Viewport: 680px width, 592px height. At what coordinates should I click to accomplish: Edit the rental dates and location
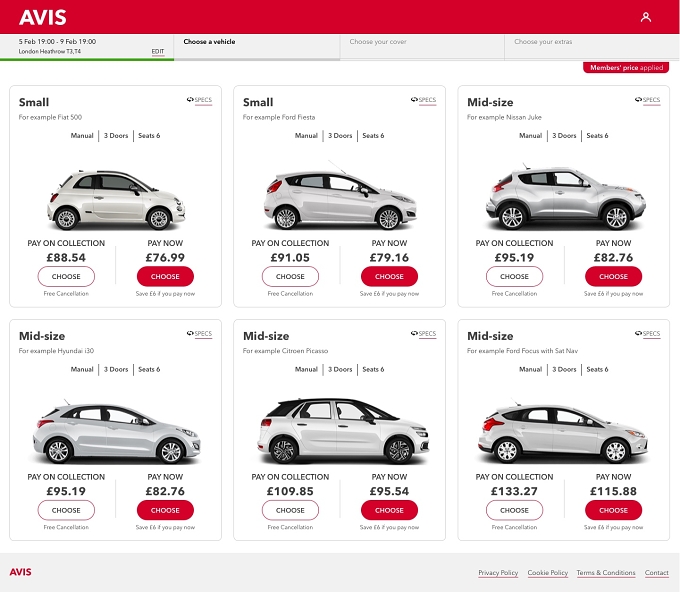coord(158,51)
